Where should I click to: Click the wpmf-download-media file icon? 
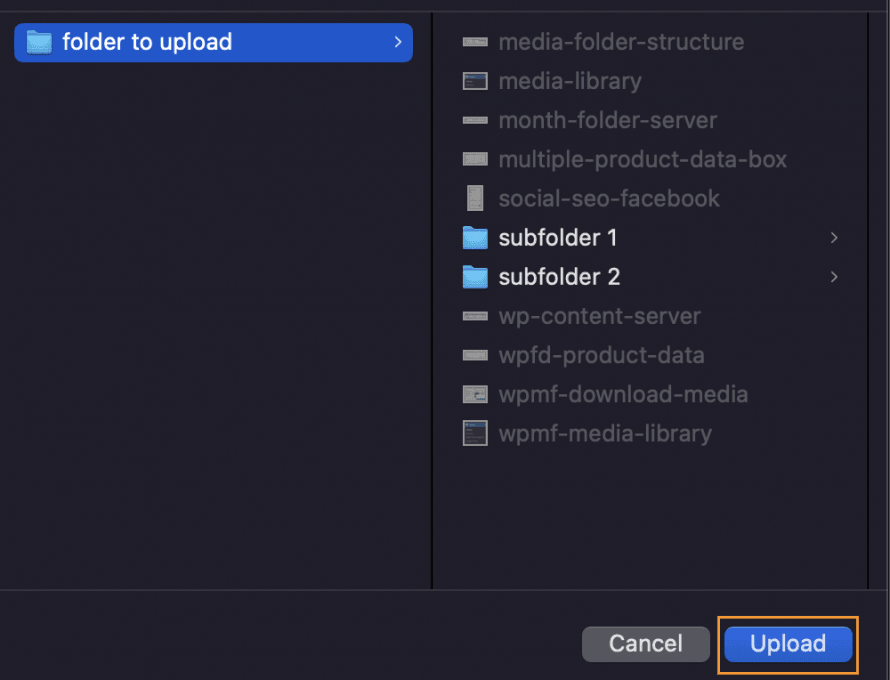coord(475,394)
